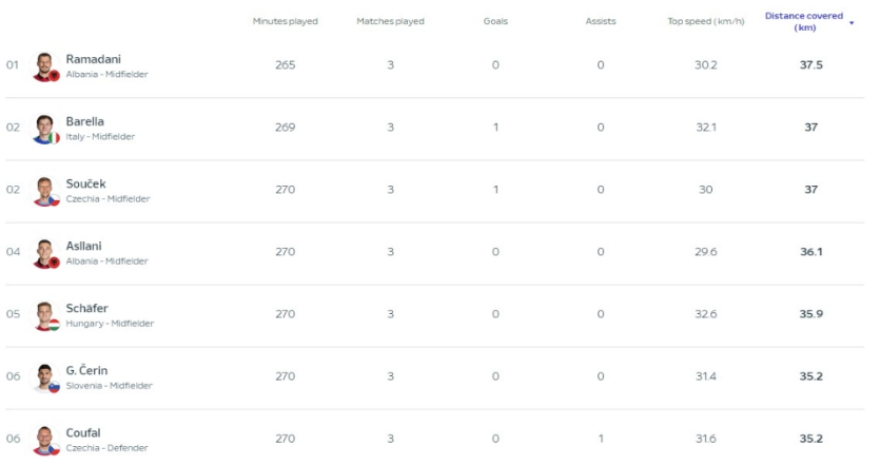Sort table by Matches played column
880x466 pixels.
click(x=390, y=21)
